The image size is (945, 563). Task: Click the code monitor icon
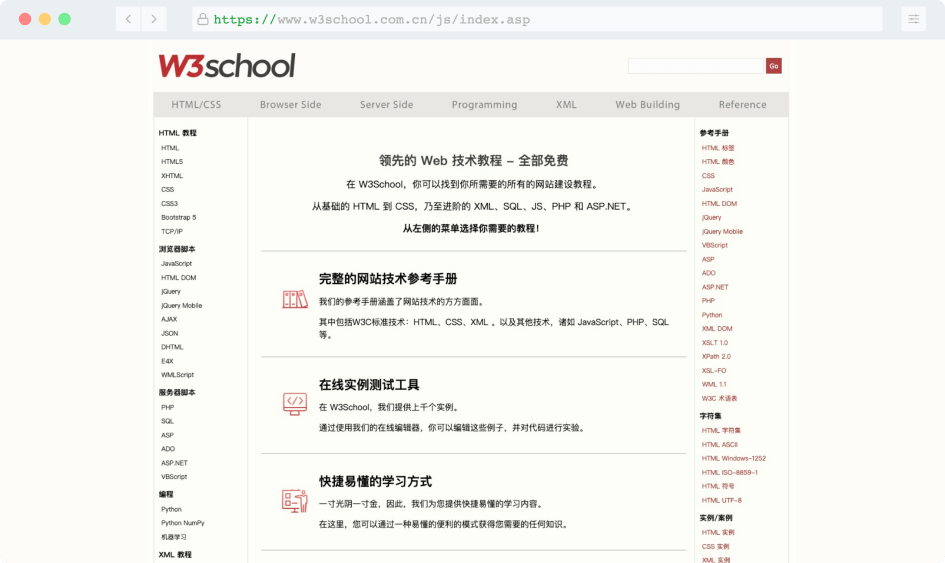(295, 403)
